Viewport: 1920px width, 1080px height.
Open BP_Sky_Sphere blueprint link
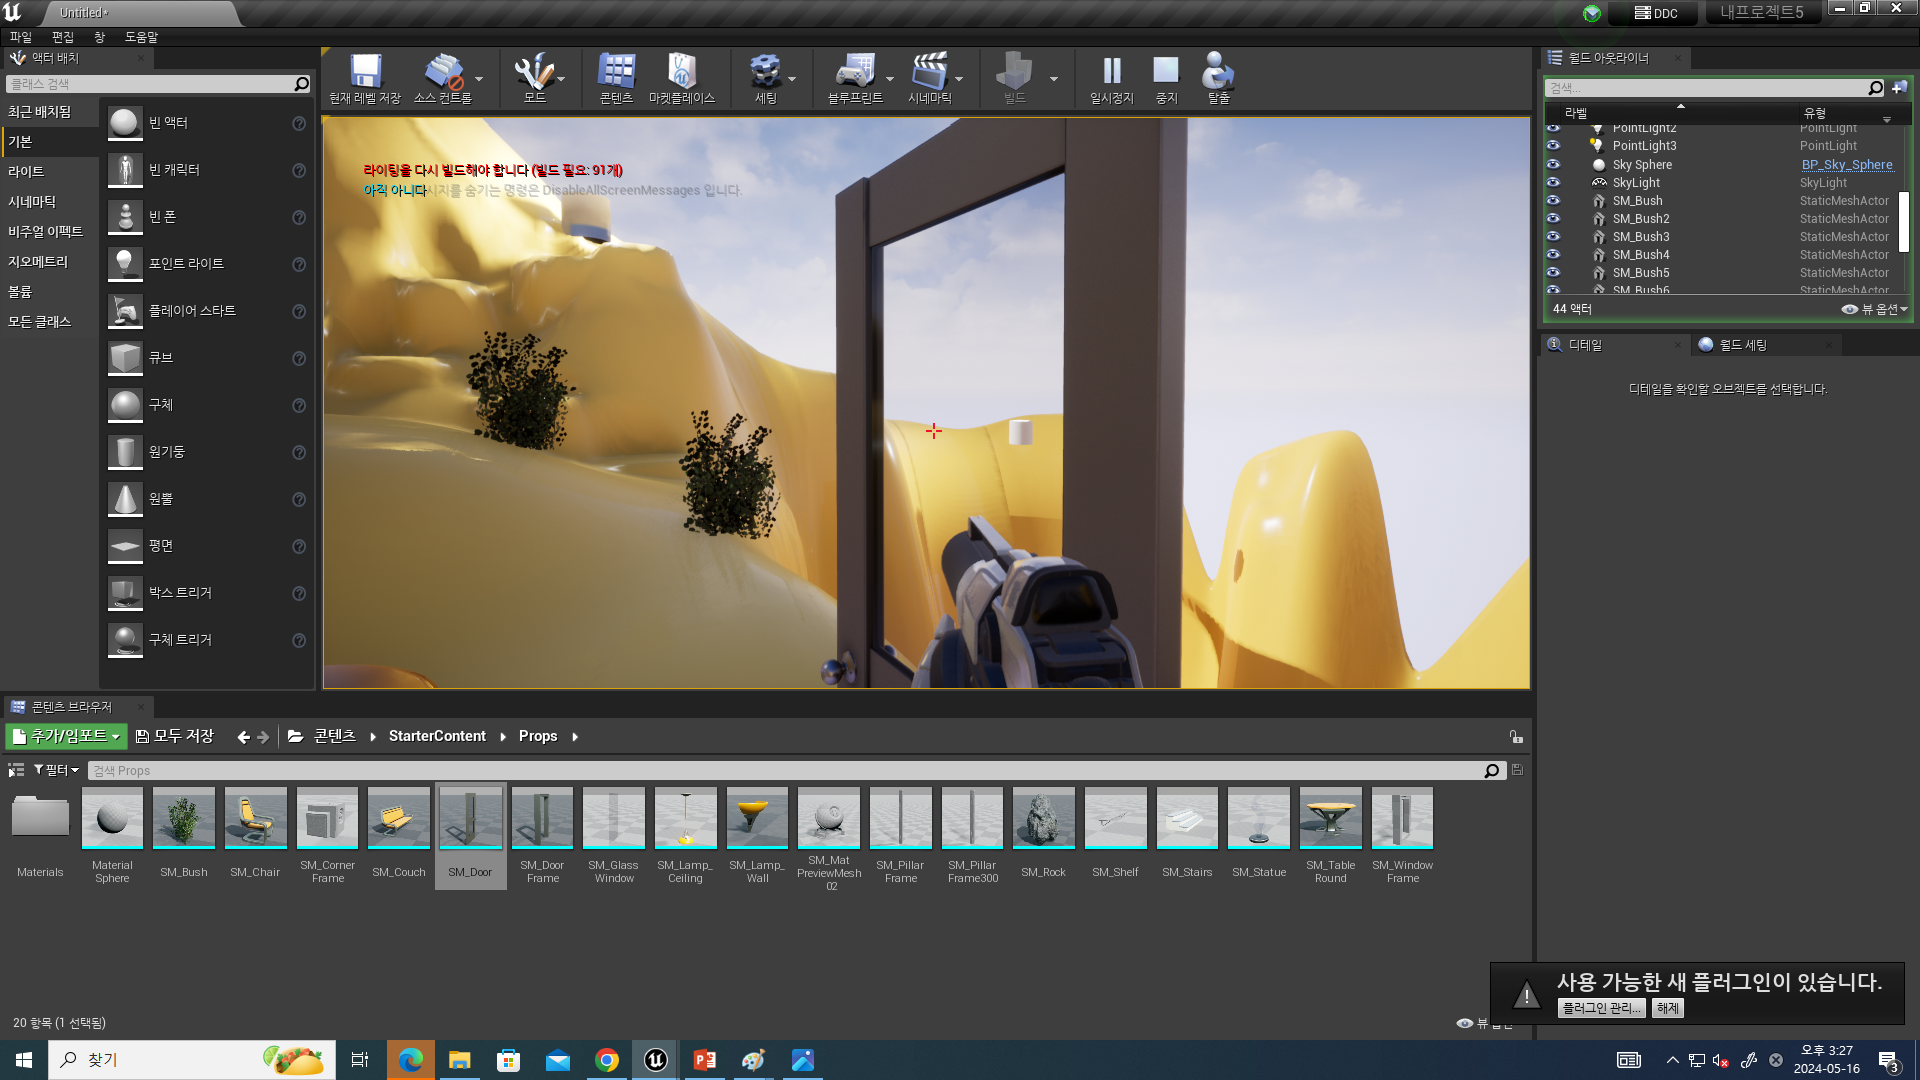click(1846, 164)
